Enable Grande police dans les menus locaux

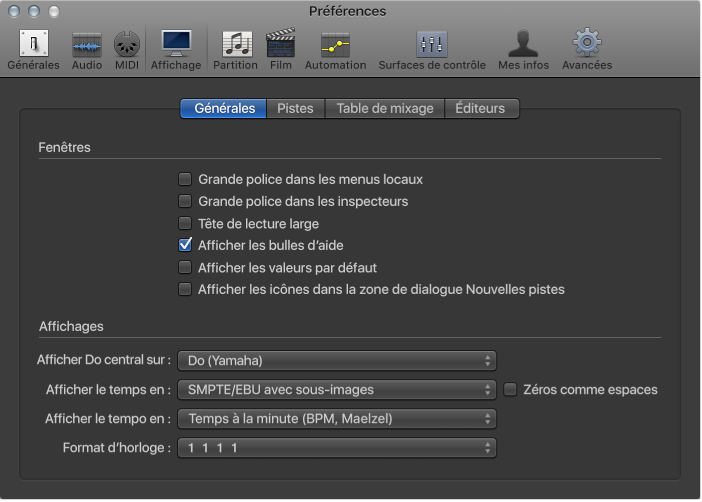185,180
